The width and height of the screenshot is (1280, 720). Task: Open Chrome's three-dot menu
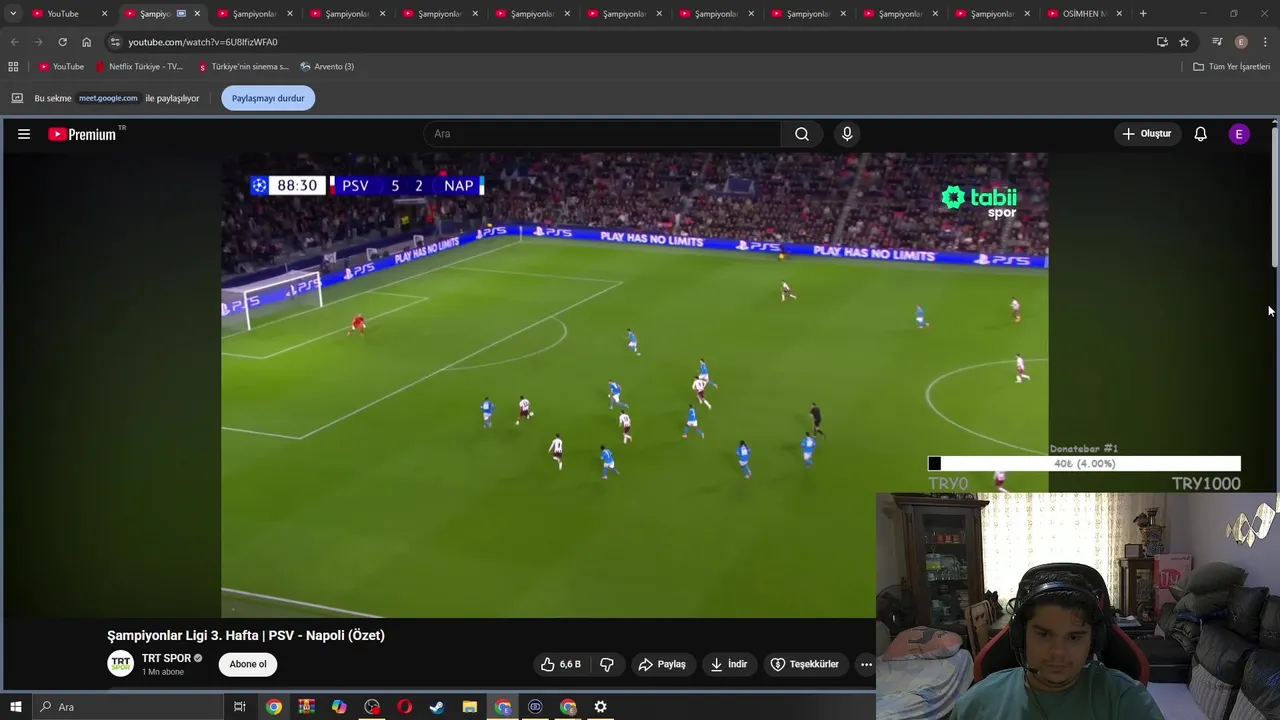pos(1265,42)
